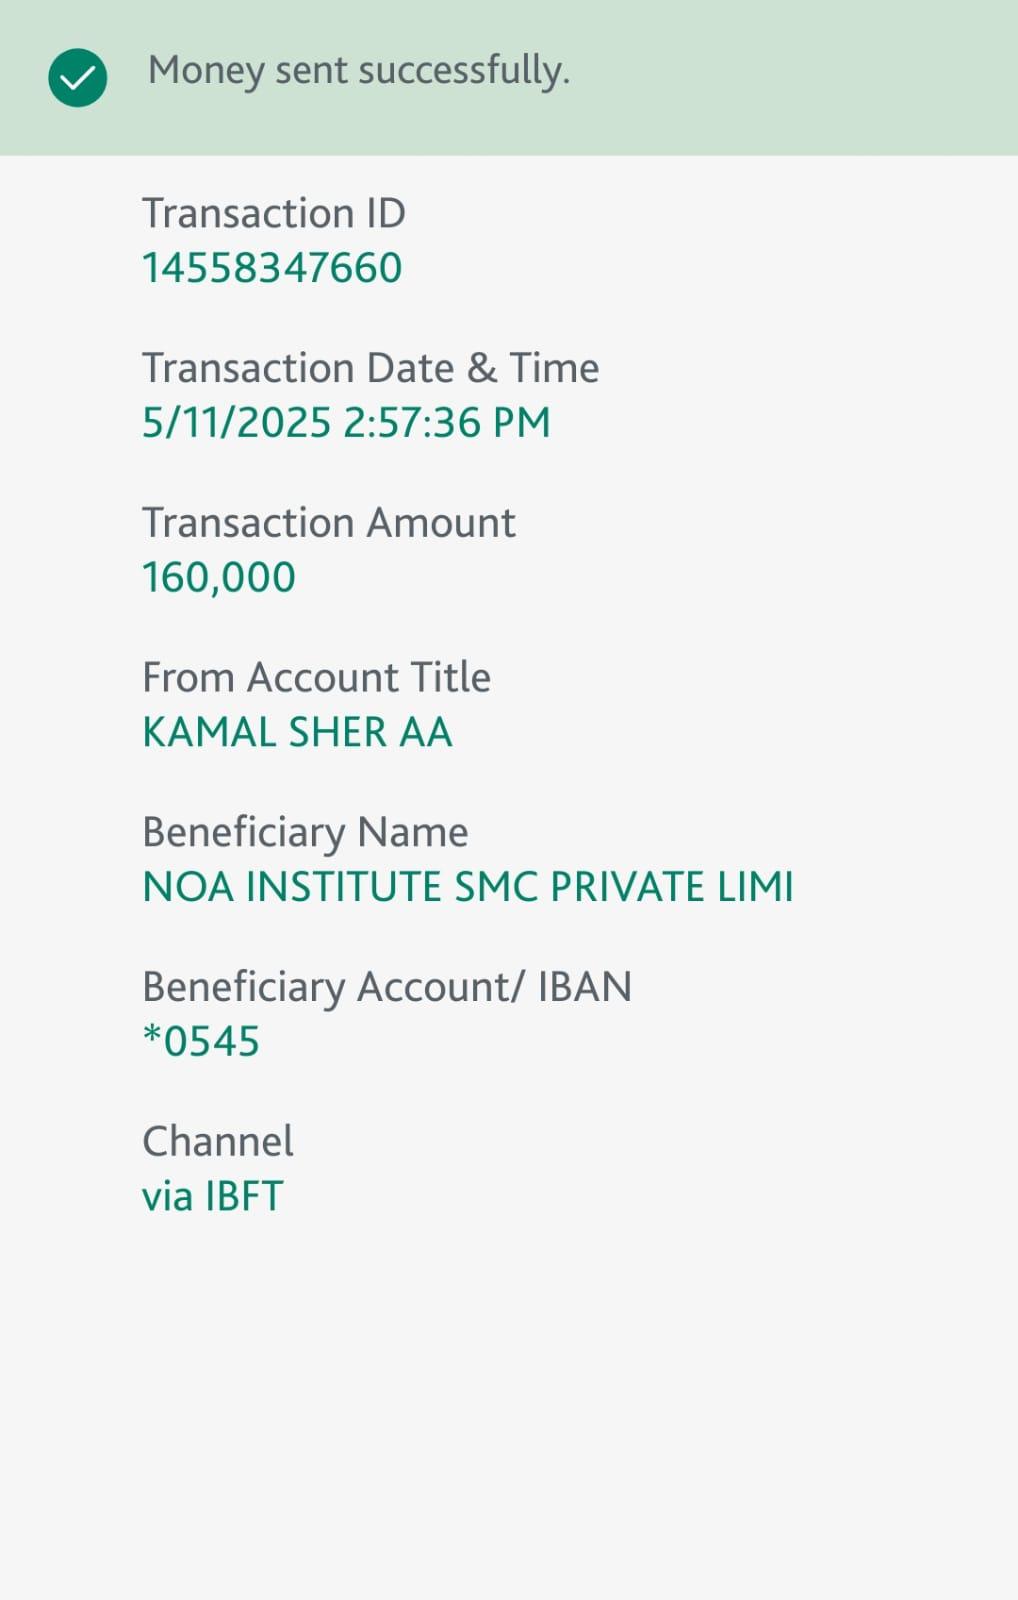
Task: Tap the truncated LIMI in beneficiary name
Action: click(x=756, y=887)
